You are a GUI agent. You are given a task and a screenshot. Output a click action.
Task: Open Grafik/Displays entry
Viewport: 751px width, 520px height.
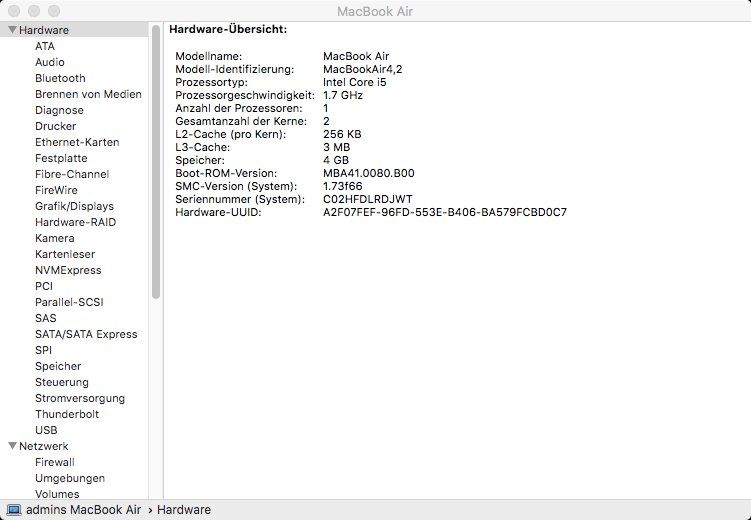coord(74,206)
